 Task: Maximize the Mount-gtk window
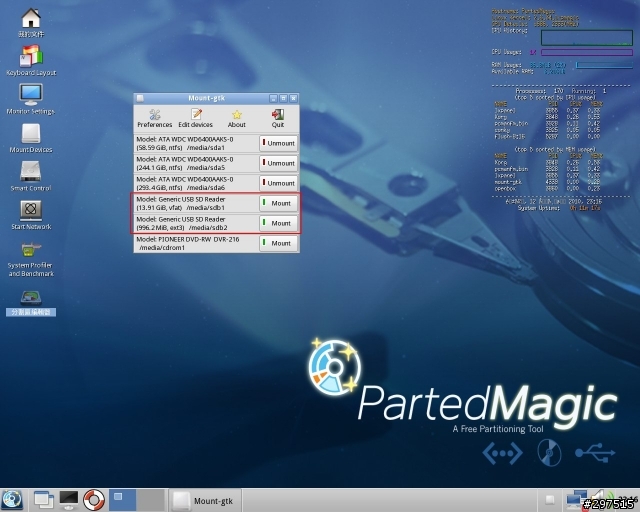coord(283,98)
